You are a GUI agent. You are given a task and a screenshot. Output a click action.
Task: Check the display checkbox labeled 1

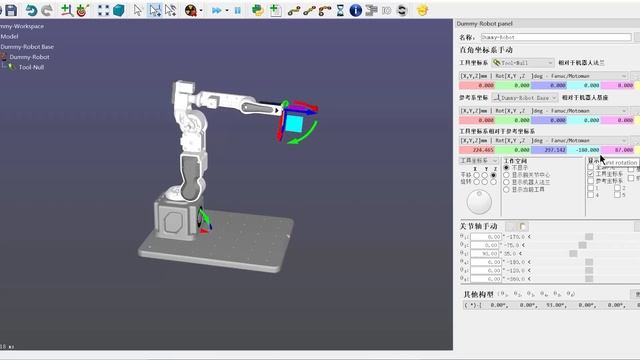click(591, 188)
